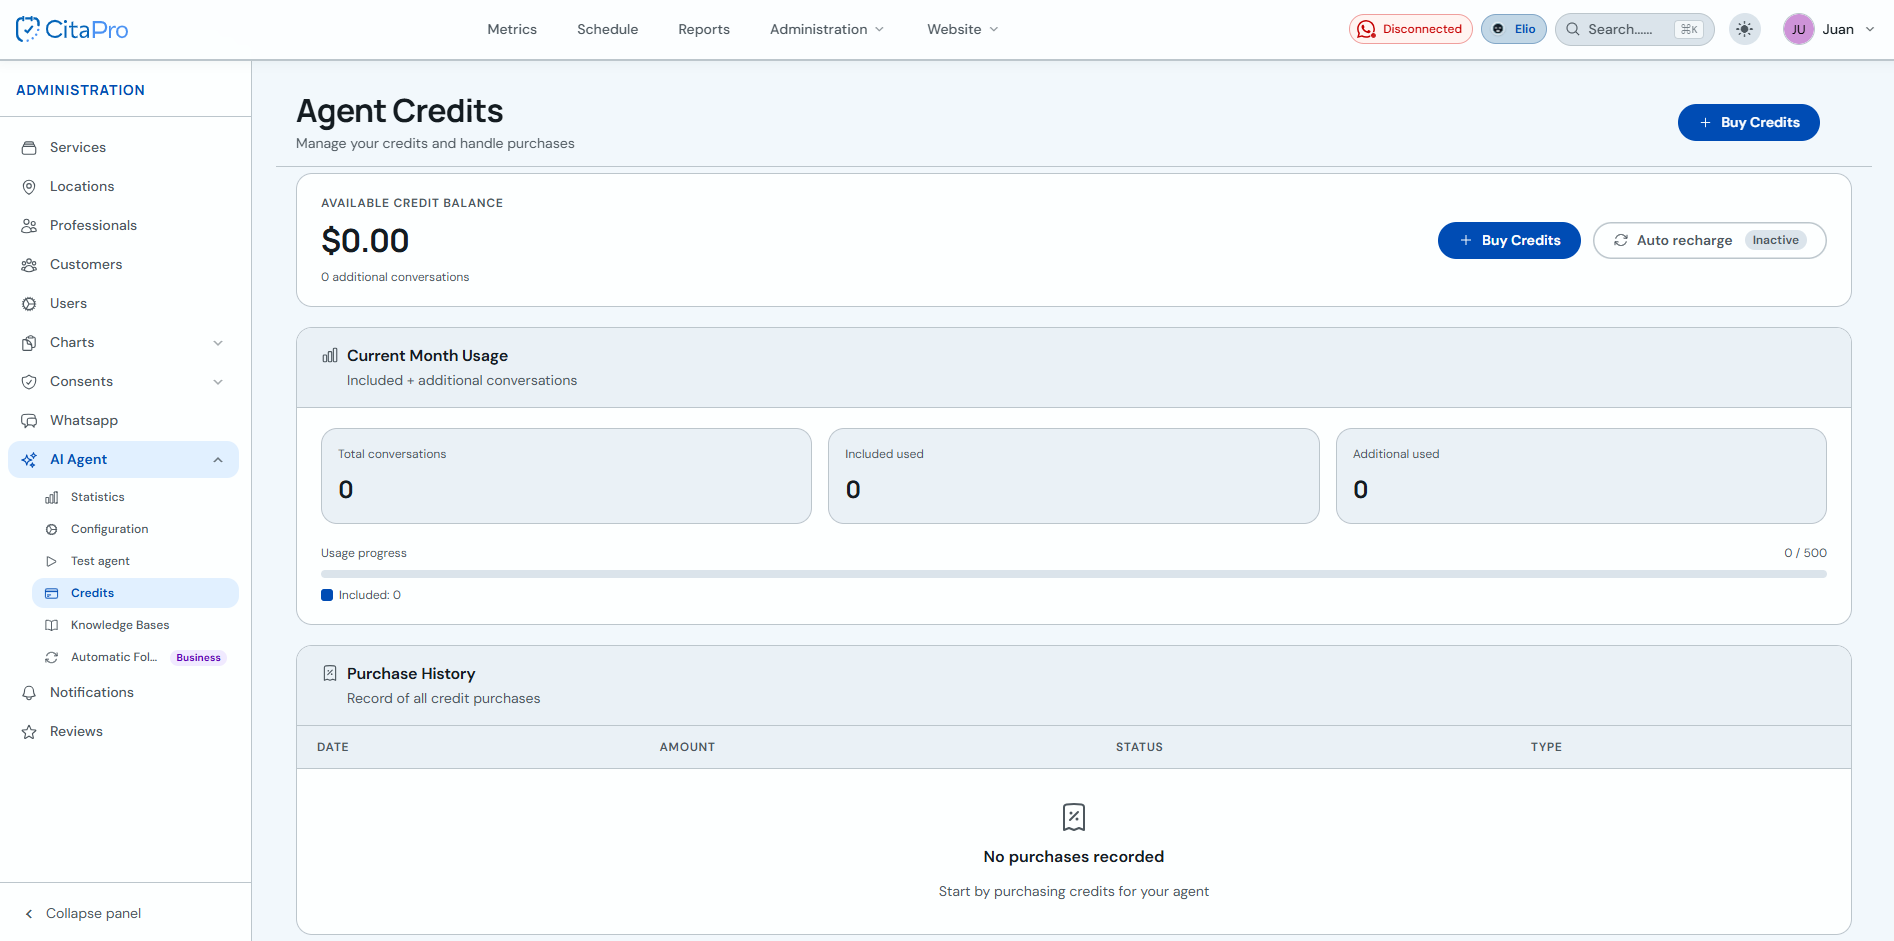Click the Business badge
This screenshot has height=941, width=1894.
(x=198, y=657)
